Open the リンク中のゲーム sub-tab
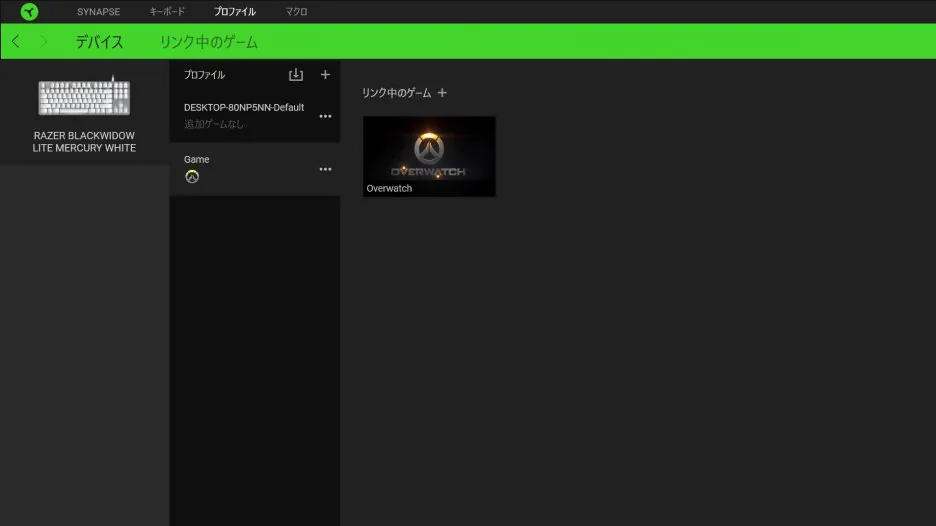The width and height of the screenshot is (936, 526). tap(208, 42)
